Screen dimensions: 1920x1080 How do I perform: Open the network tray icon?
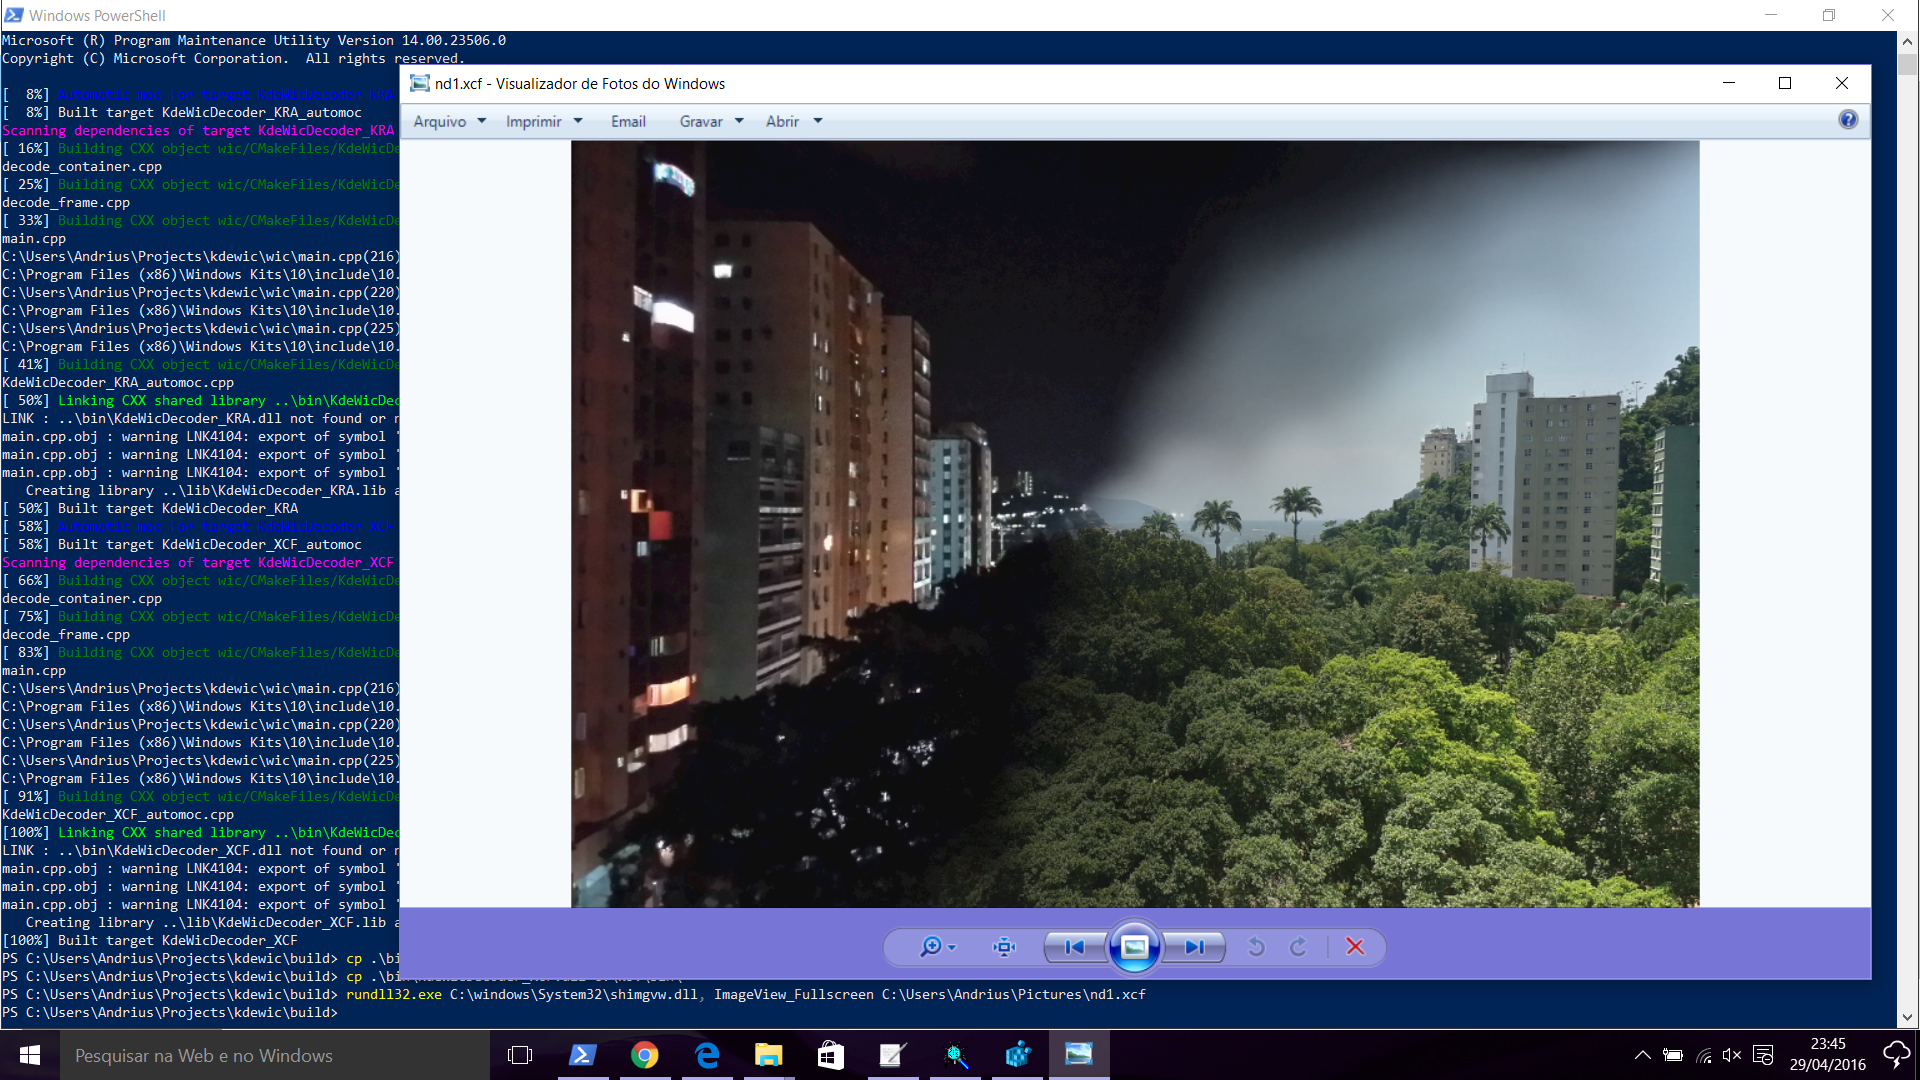pos(1704,1055)
